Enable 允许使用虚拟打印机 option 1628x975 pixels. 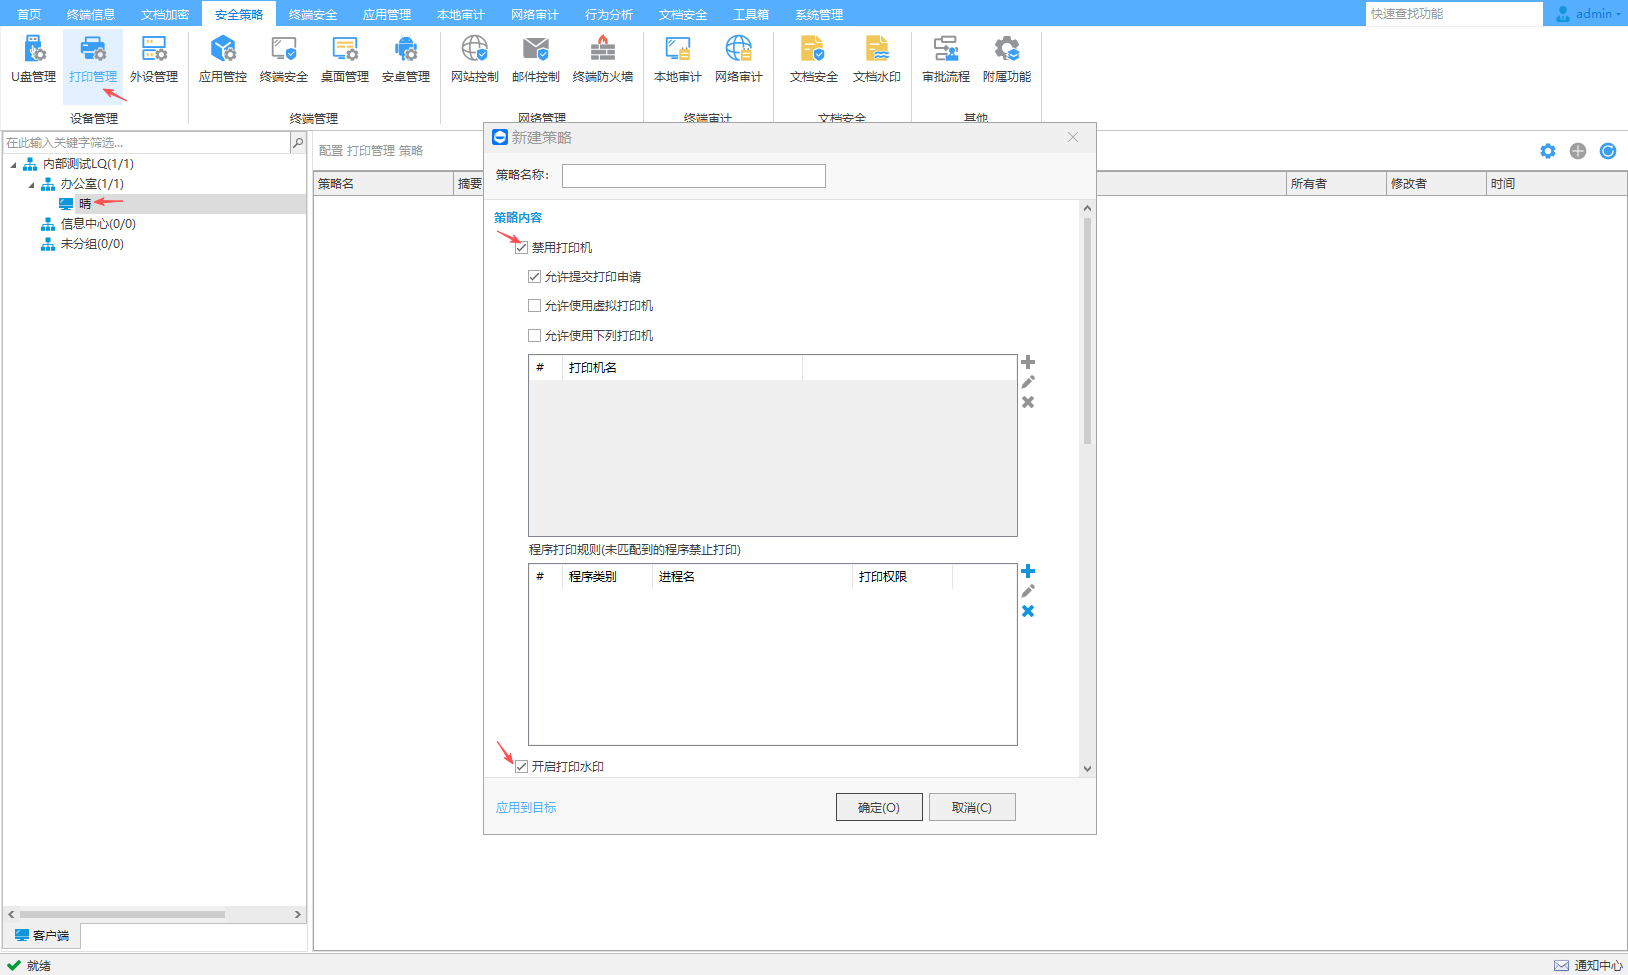535,306
